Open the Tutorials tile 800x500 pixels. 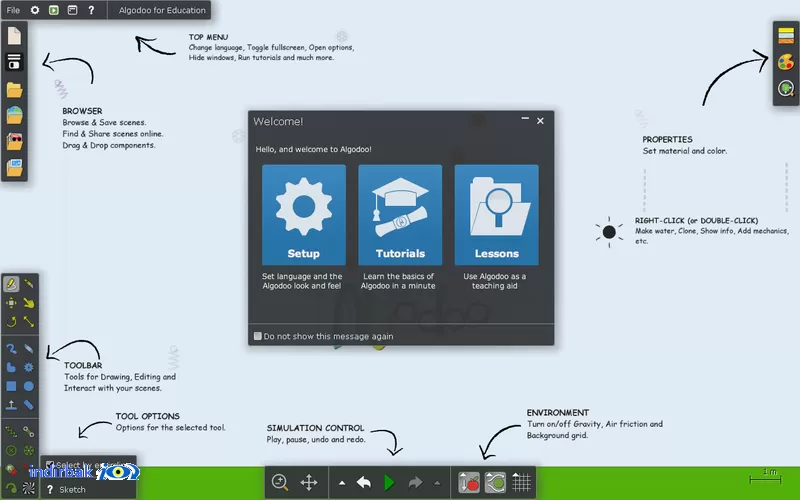[400, 215]
